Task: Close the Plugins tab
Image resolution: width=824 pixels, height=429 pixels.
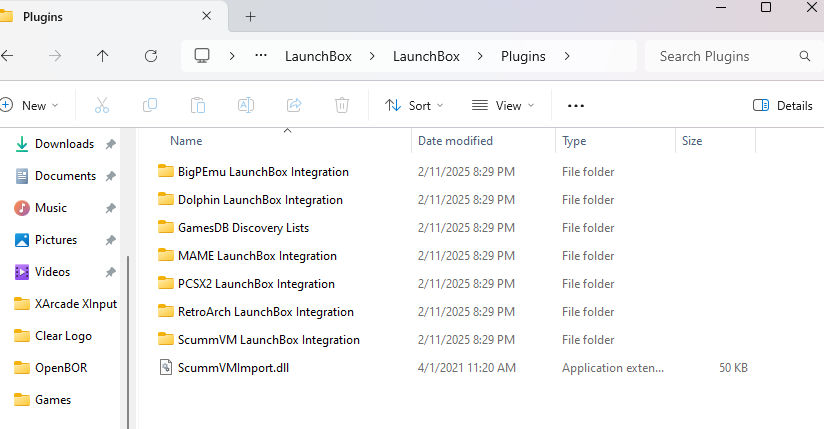Action: (207, 16)
